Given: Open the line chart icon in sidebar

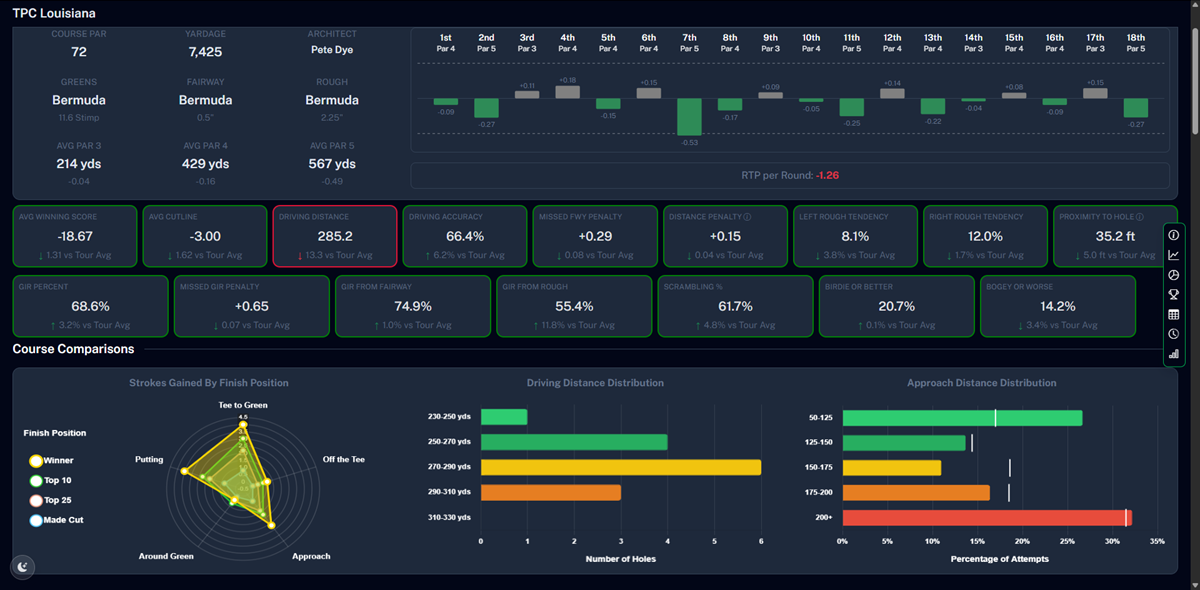Looking at the screenshot, I should pyautogui.click(x=1173, y=255).
